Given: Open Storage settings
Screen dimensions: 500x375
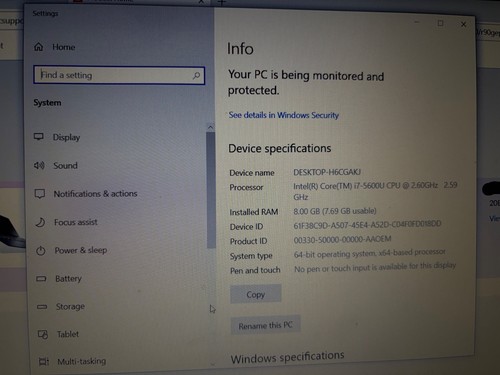Looking at the screenshot, I should click(x=70, y=306).
